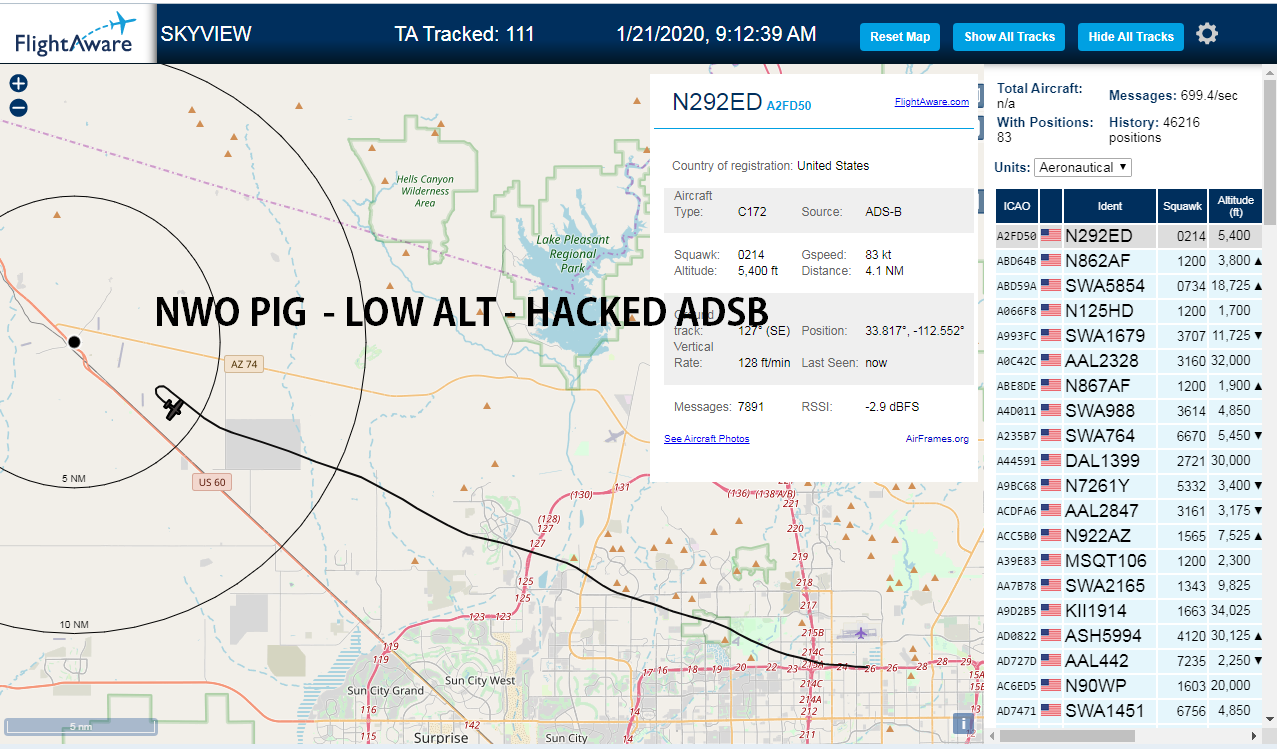1277x749 pixels.
Task: Select the N292ED row in aircraft table
Action: tap(1130, 236)
